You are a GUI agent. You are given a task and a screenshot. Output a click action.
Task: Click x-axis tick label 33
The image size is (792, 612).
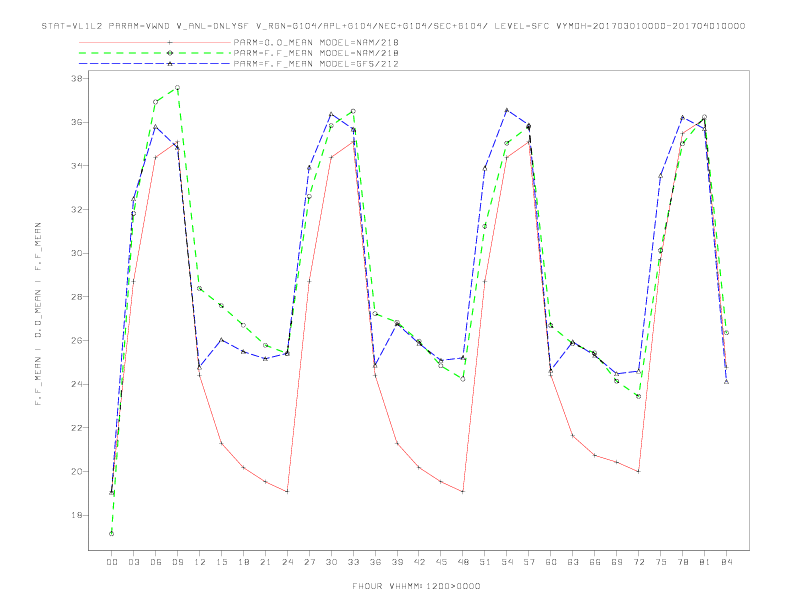pyautogui.click(x=353, y=562)
